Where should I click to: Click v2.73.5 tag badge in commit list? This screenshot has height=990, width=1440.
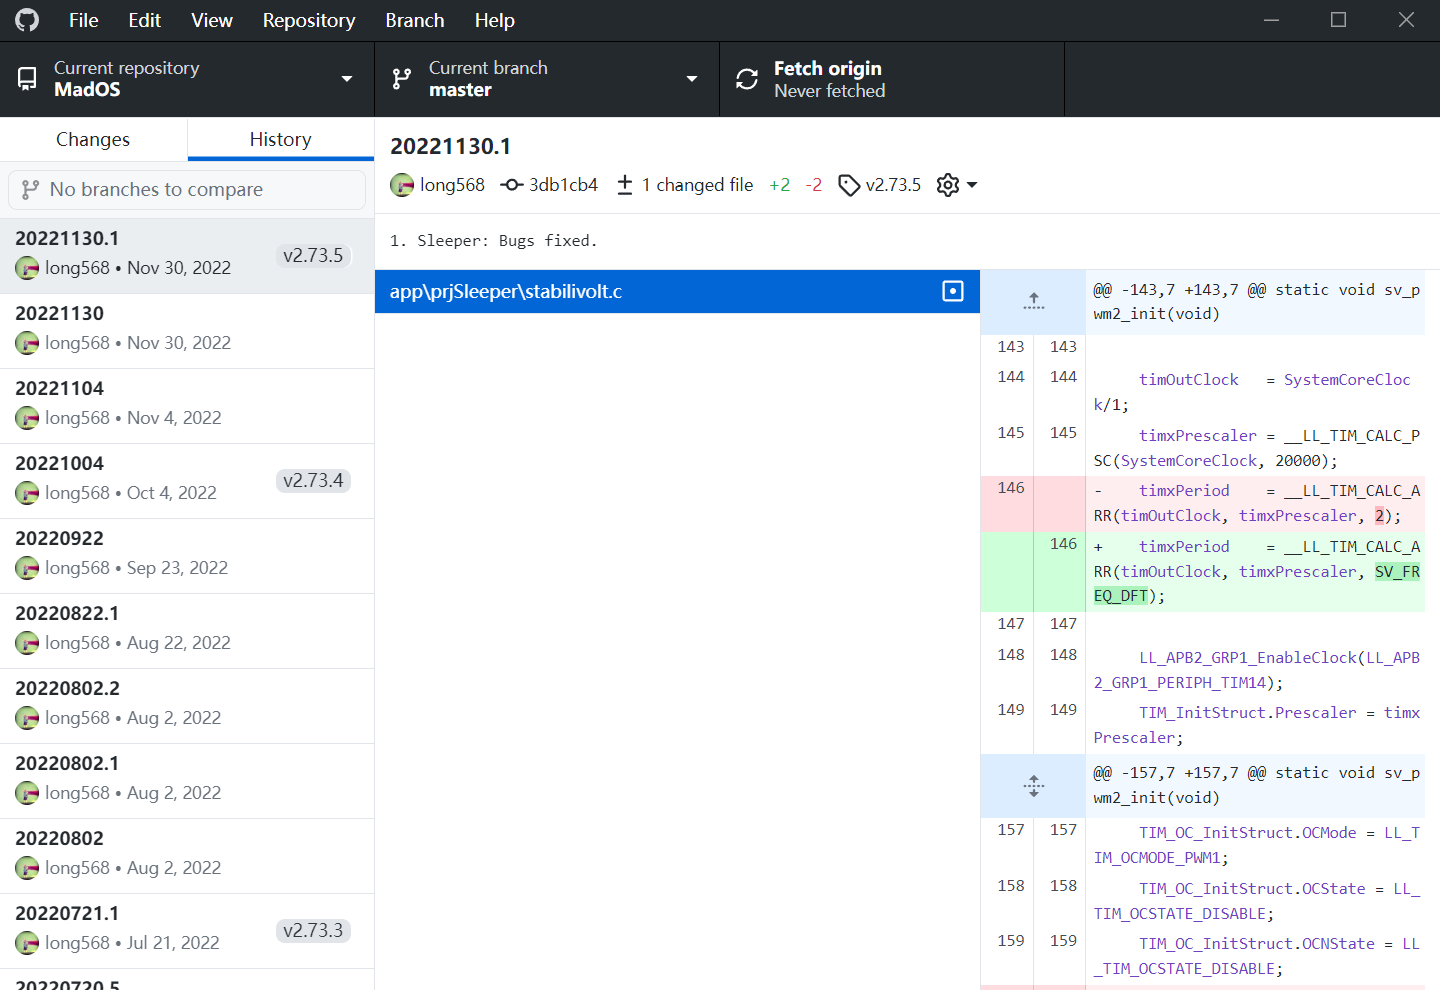click(x=313, y=256)
